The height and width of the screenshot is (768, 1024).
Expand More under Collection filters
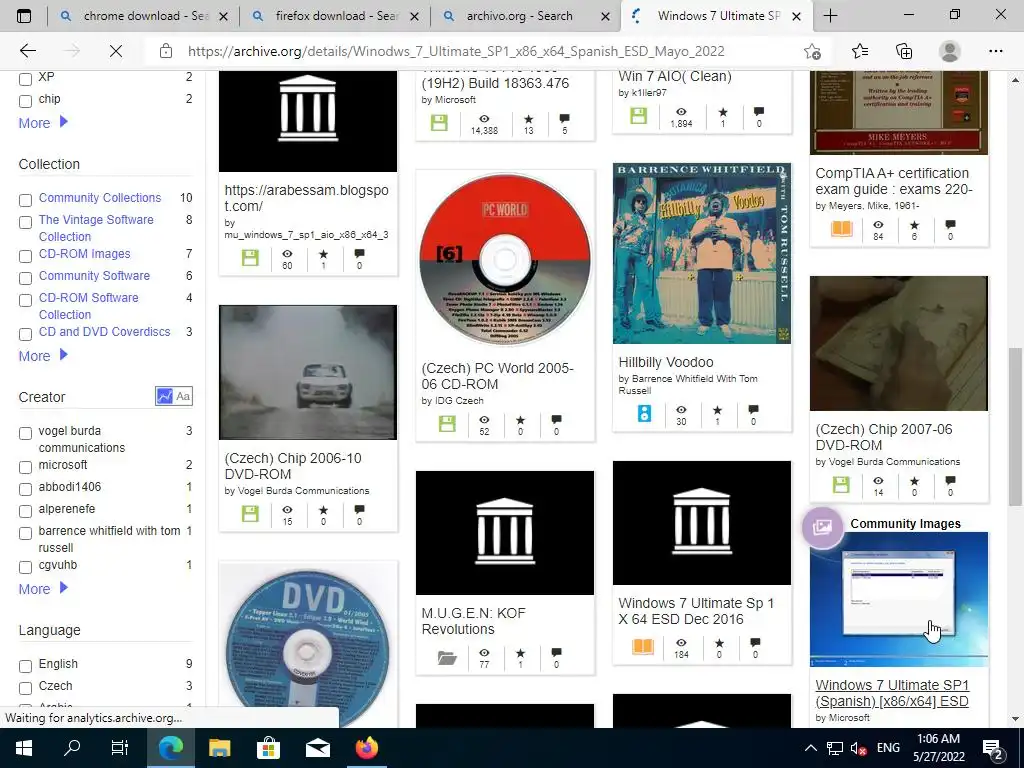tap(43, 356)
